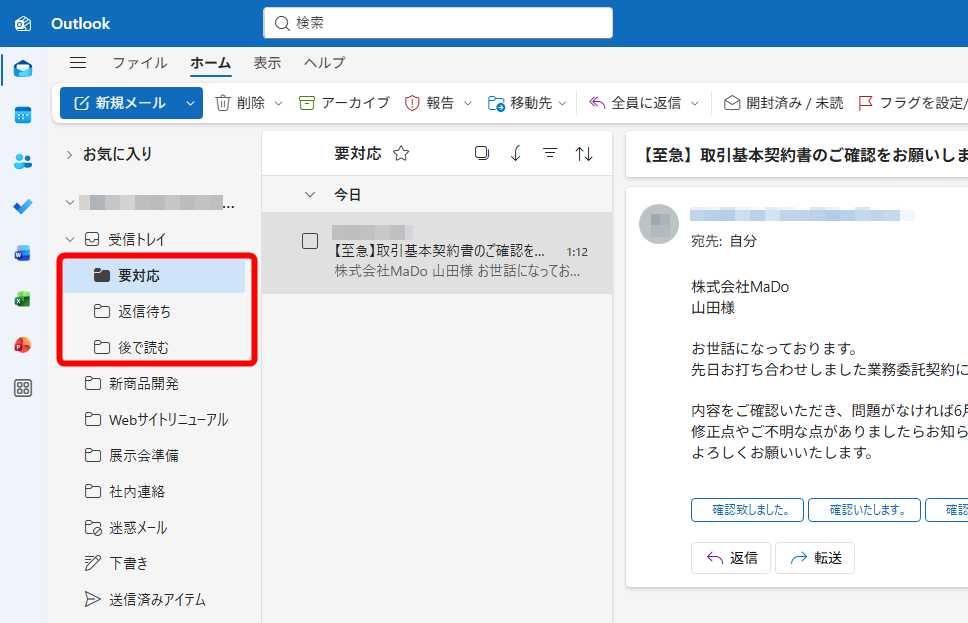968x623 pixels.
Task: Open the 全員に返信 dropdown arrow
Action: click(695, 103)
